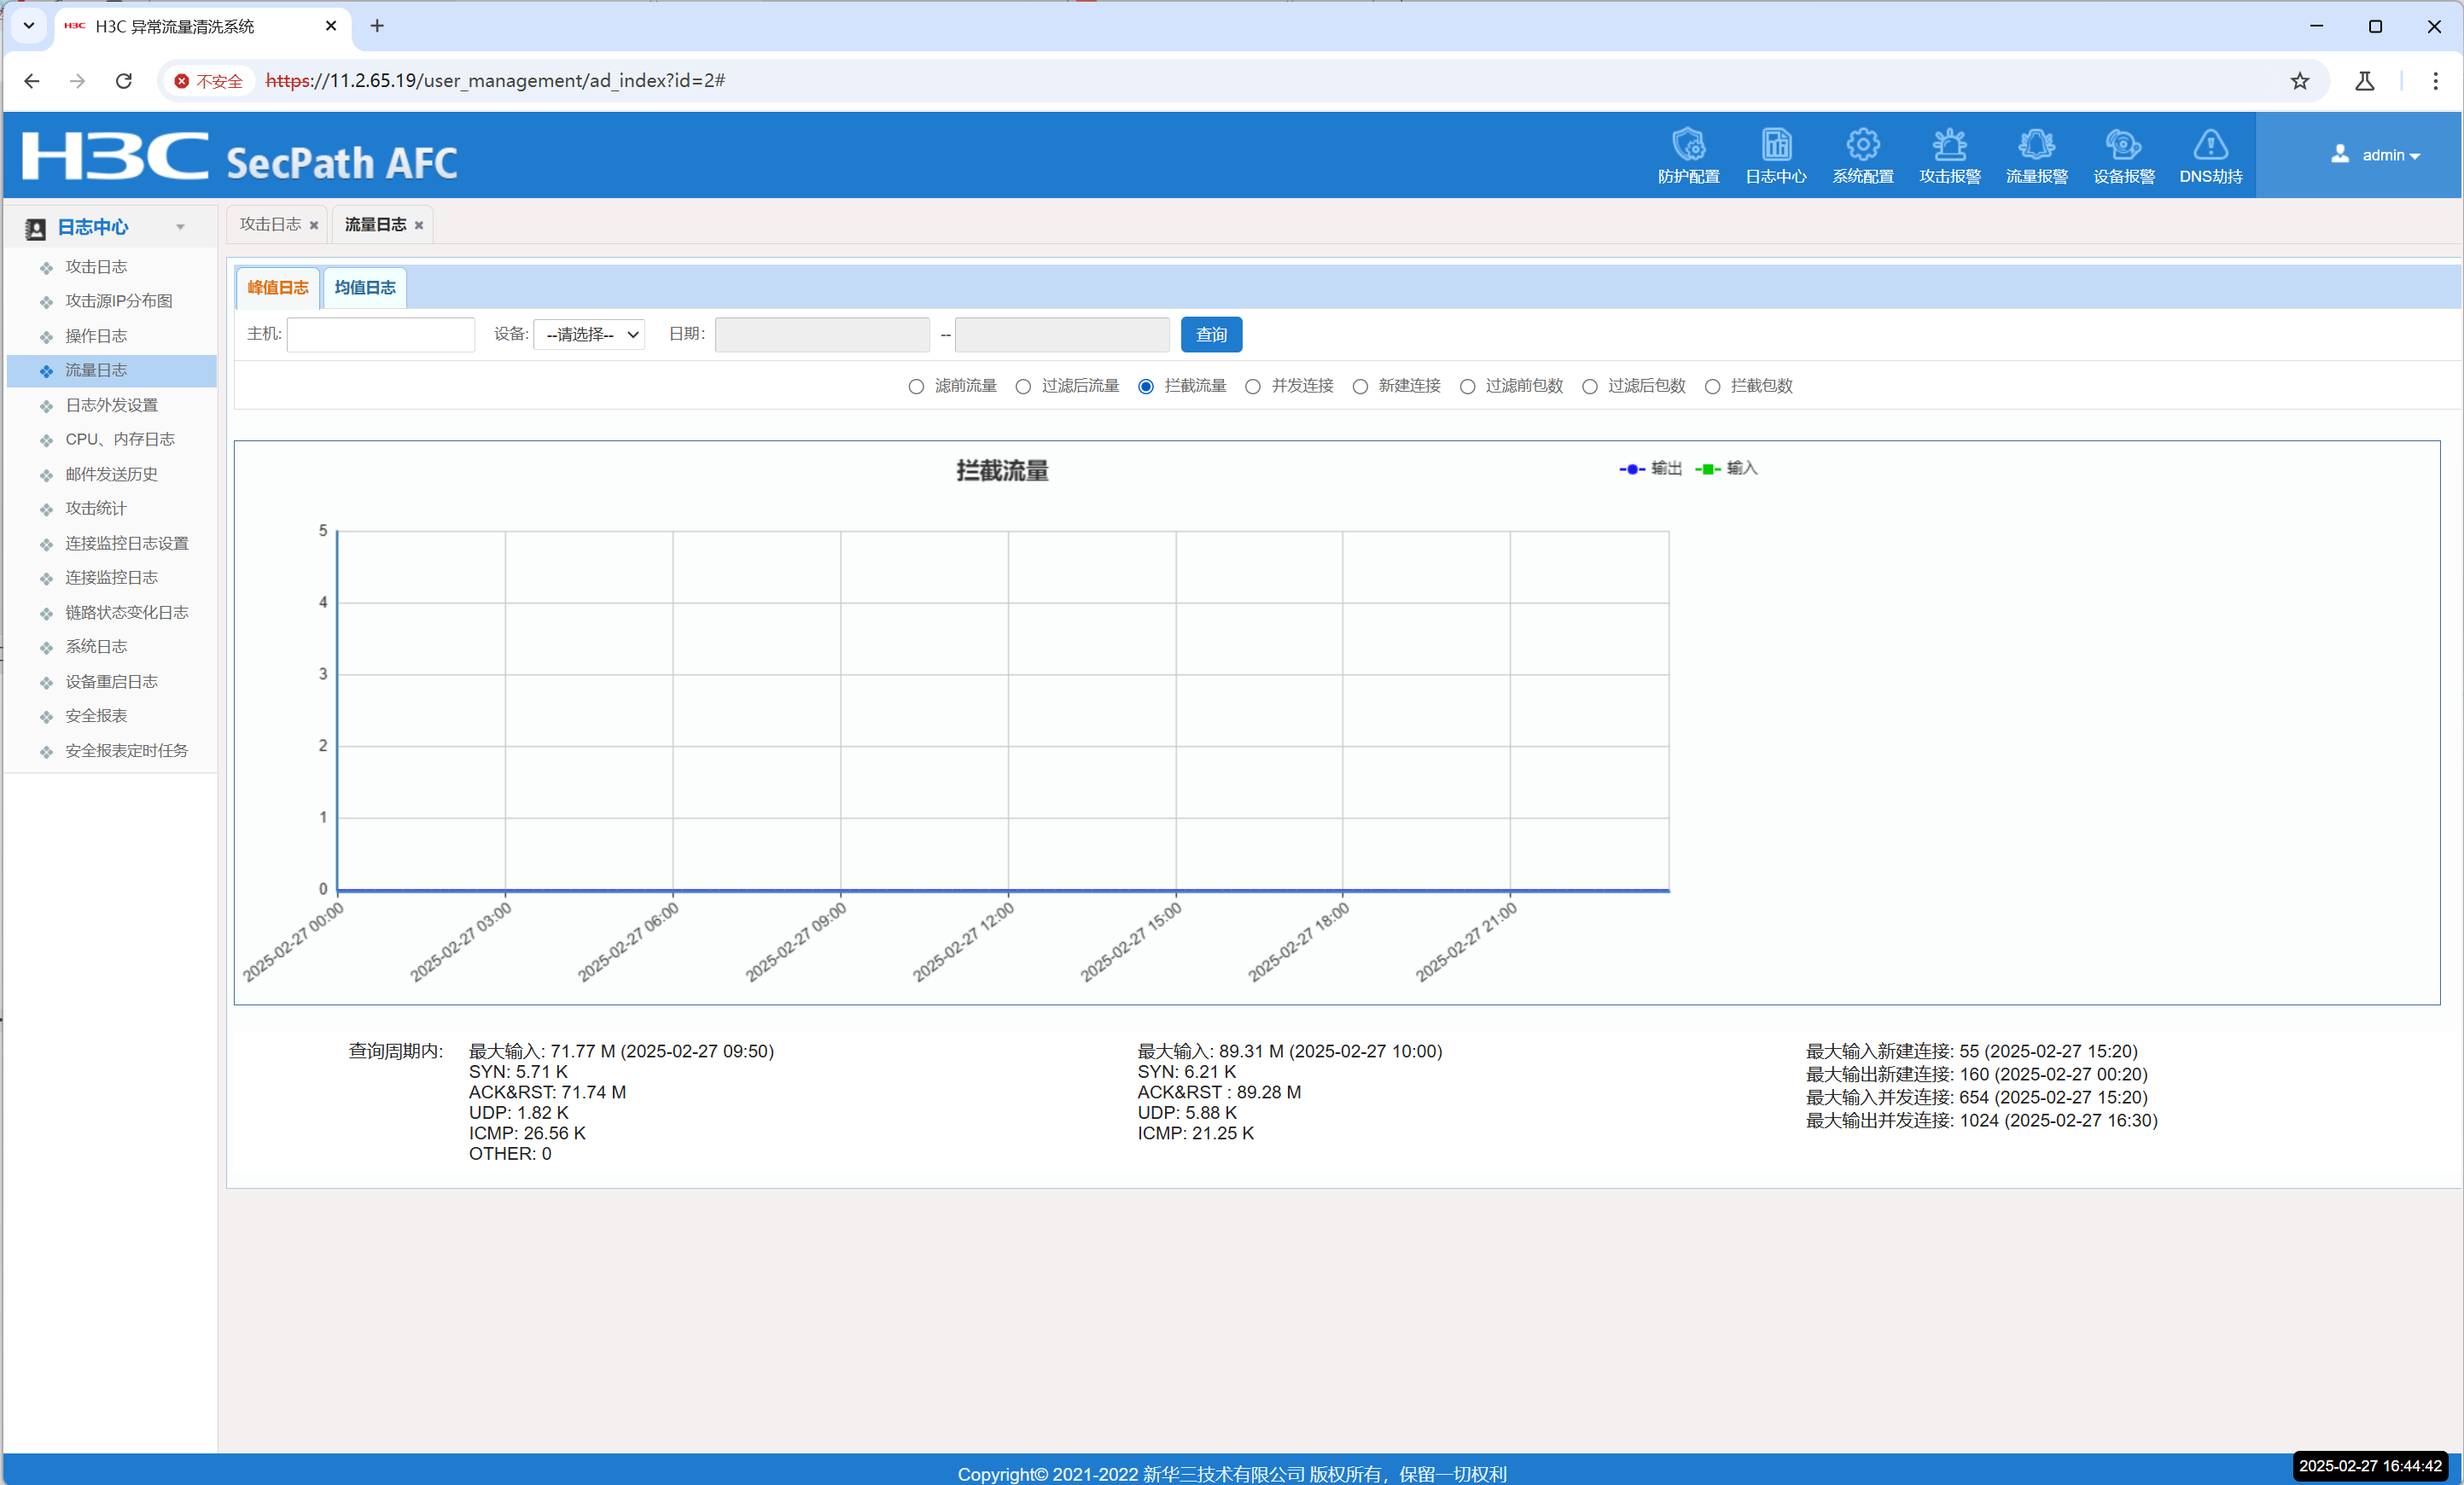
Task: Expand the admin user menu
Action: 2391,155
